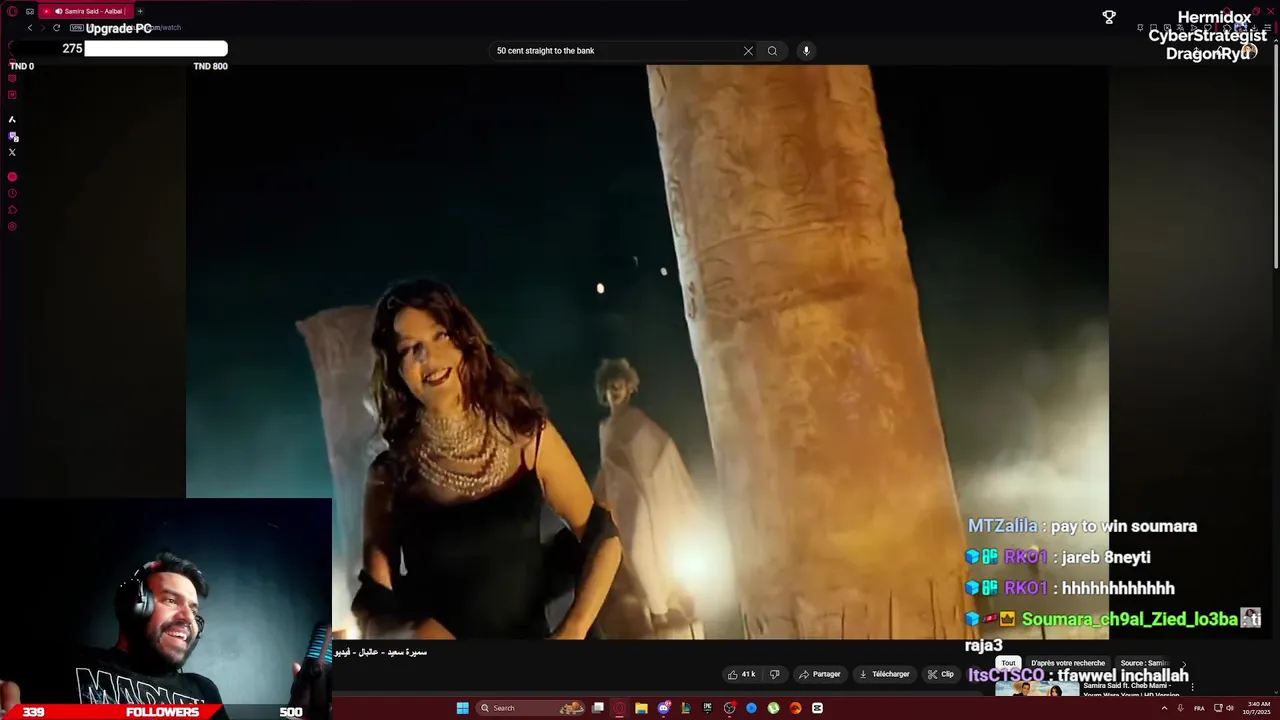Click the Arabic video title text

(x=381, y=652)
